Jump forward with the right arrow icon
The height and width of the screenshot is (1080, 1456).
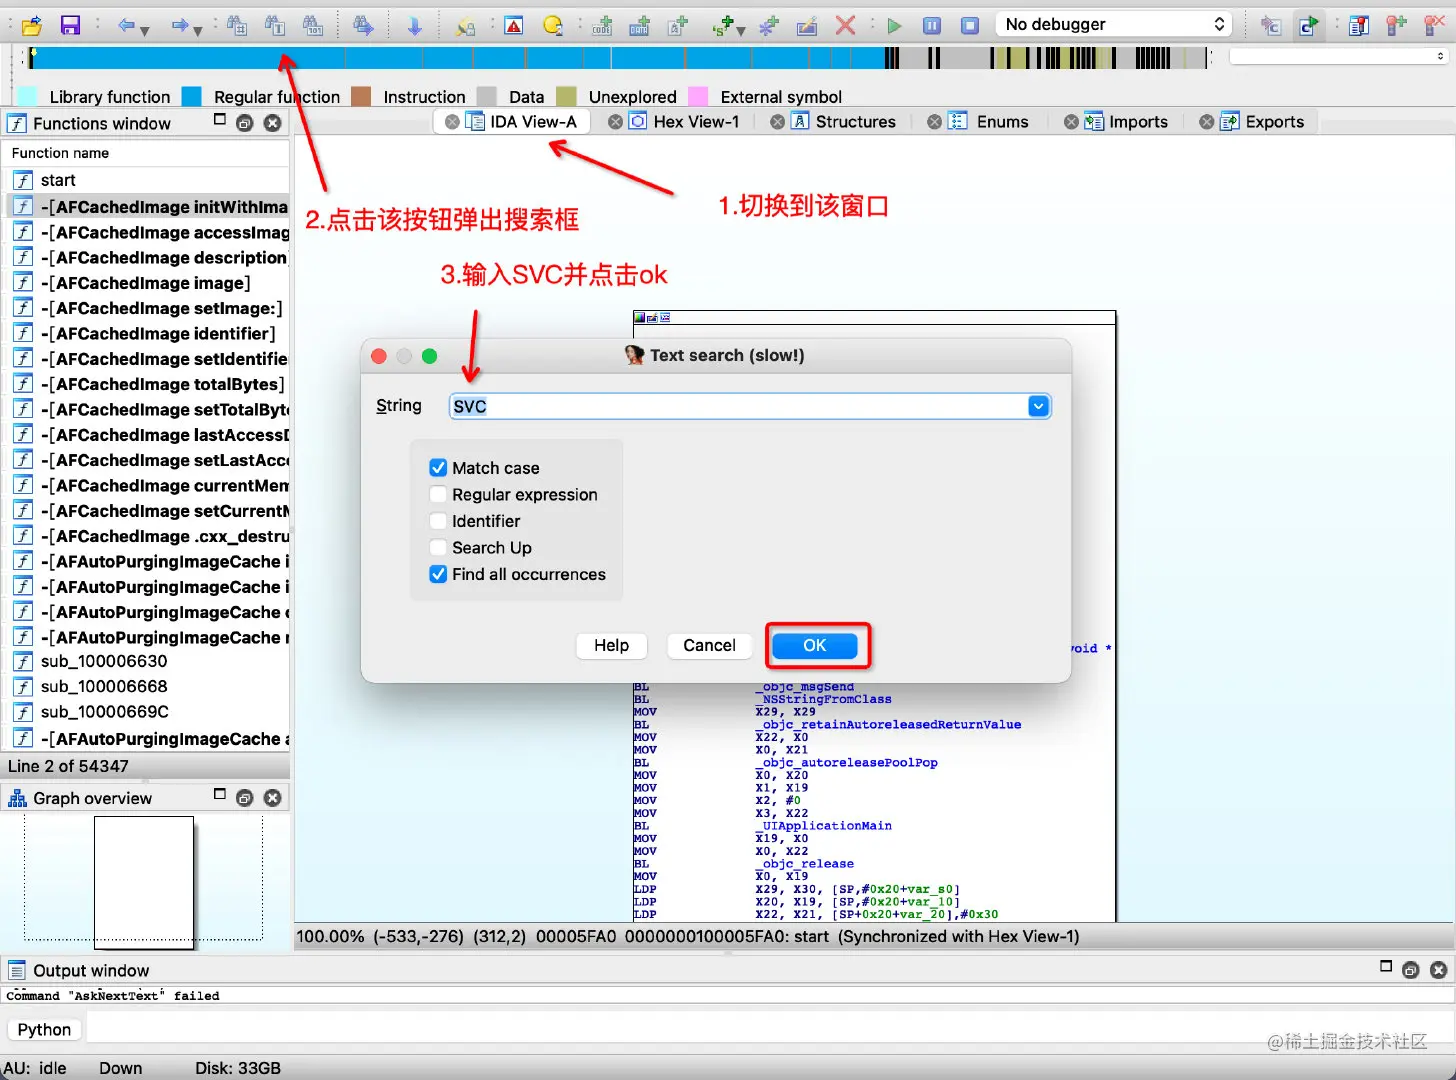pos(180,25)
